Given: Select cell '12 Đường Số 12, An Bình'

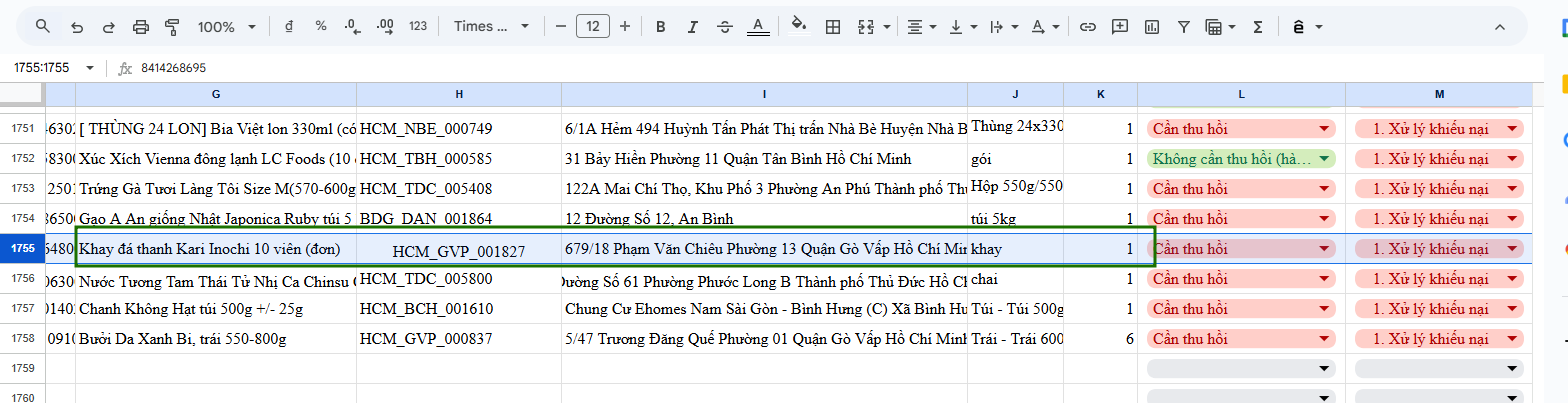Looking at the screenshot, I should 764,219.
